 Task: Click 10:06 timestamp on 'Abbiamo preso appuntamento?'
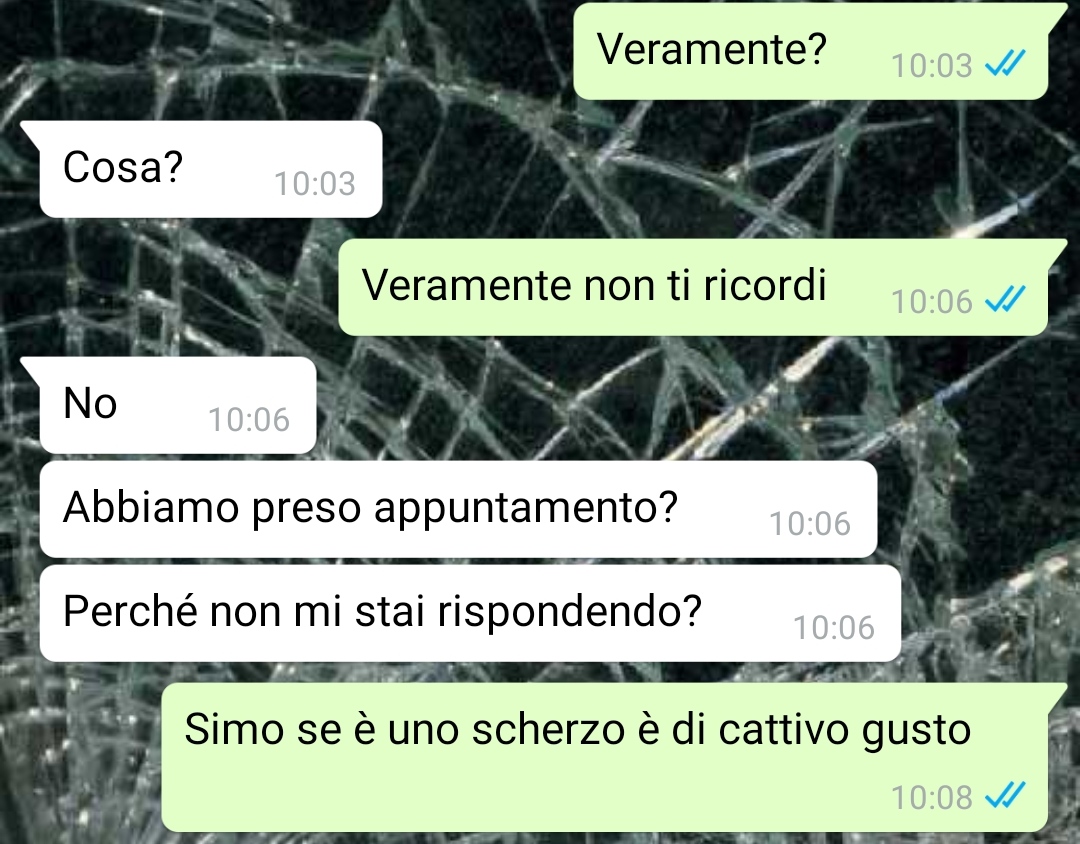coord(810,524)
